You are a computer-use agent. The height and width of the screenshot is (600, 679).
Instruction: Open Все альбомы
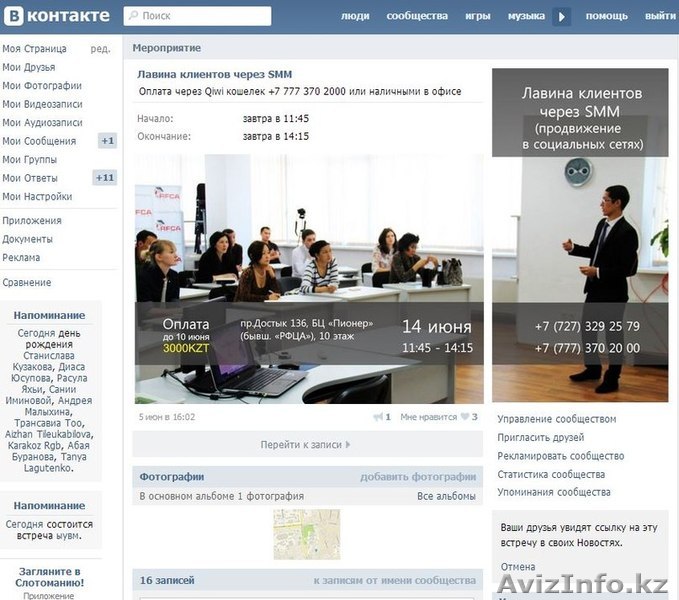click(446, 496)
